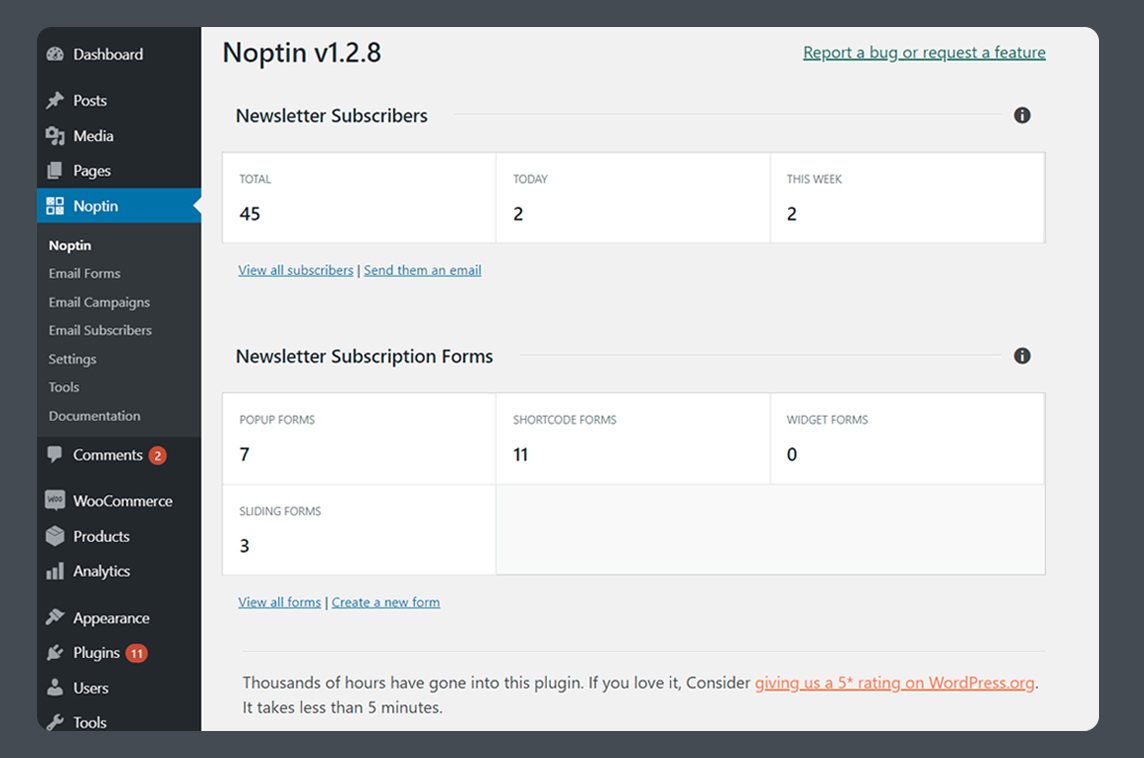Click the WooCommerce logo icon
This screenshot has height=758, width=1144.
pyautogui.click(x=55, y=500)
